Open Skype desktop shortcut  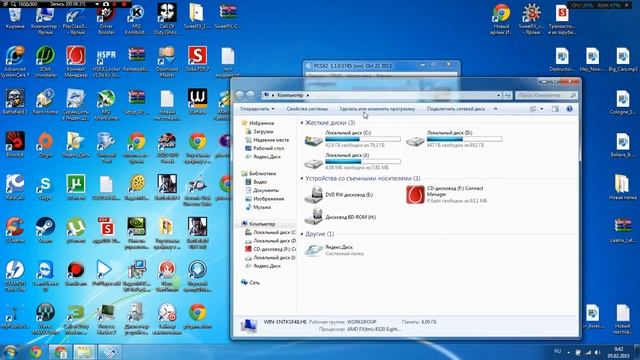45,188
